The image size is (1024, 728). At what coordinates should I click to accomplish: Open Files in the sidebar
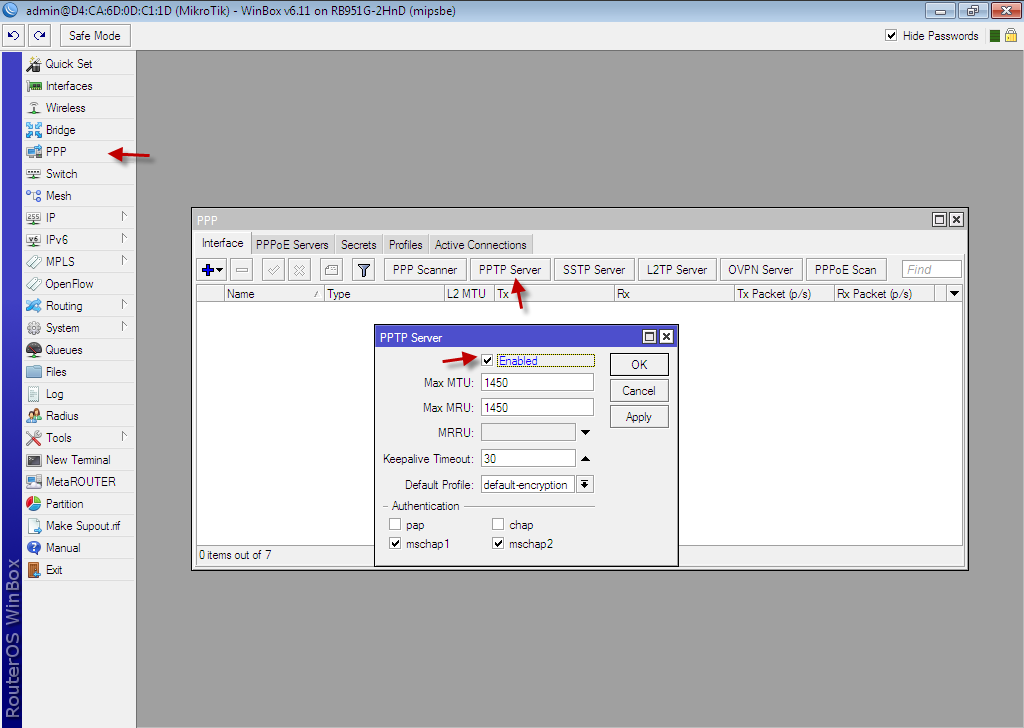click(79, 372)
